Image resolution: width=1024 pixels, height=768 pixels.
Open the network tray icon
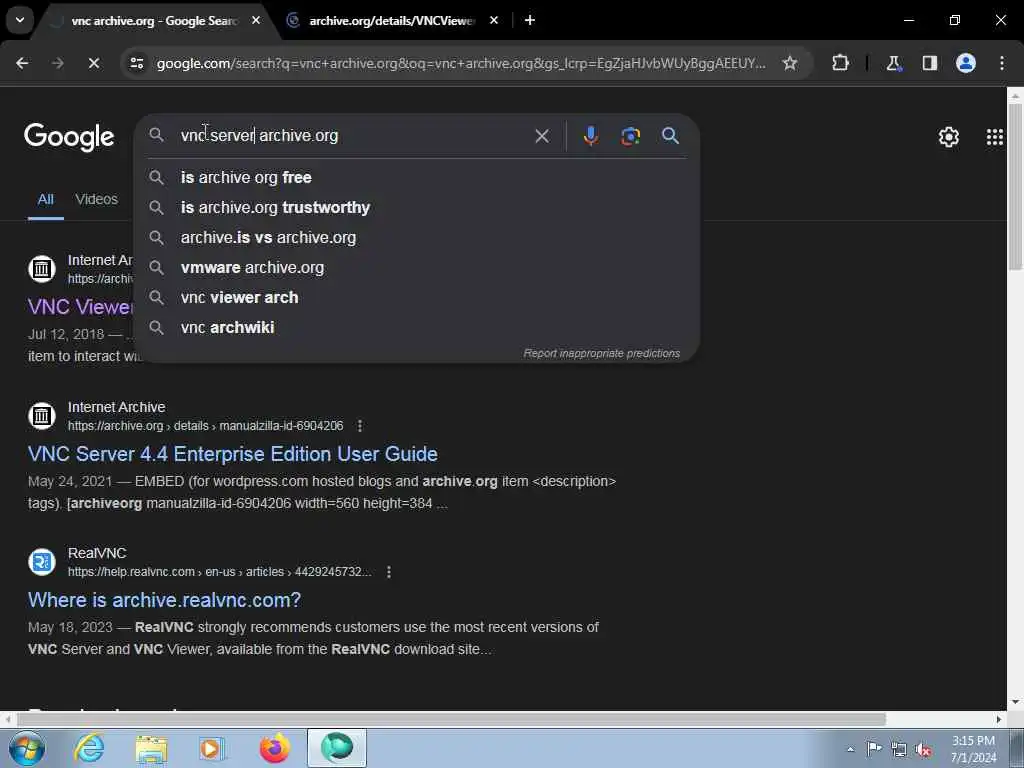[899, 750]
